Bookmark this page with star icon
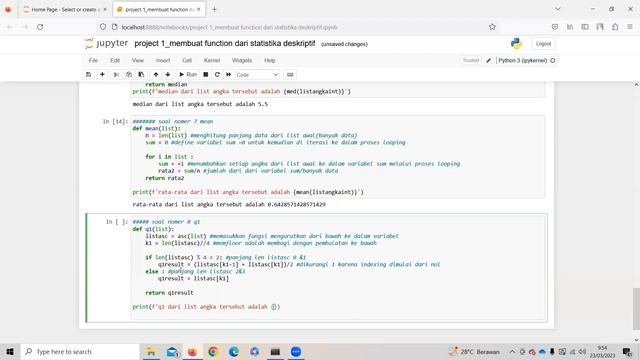The image size is (640, 360). tap(492, 27)
